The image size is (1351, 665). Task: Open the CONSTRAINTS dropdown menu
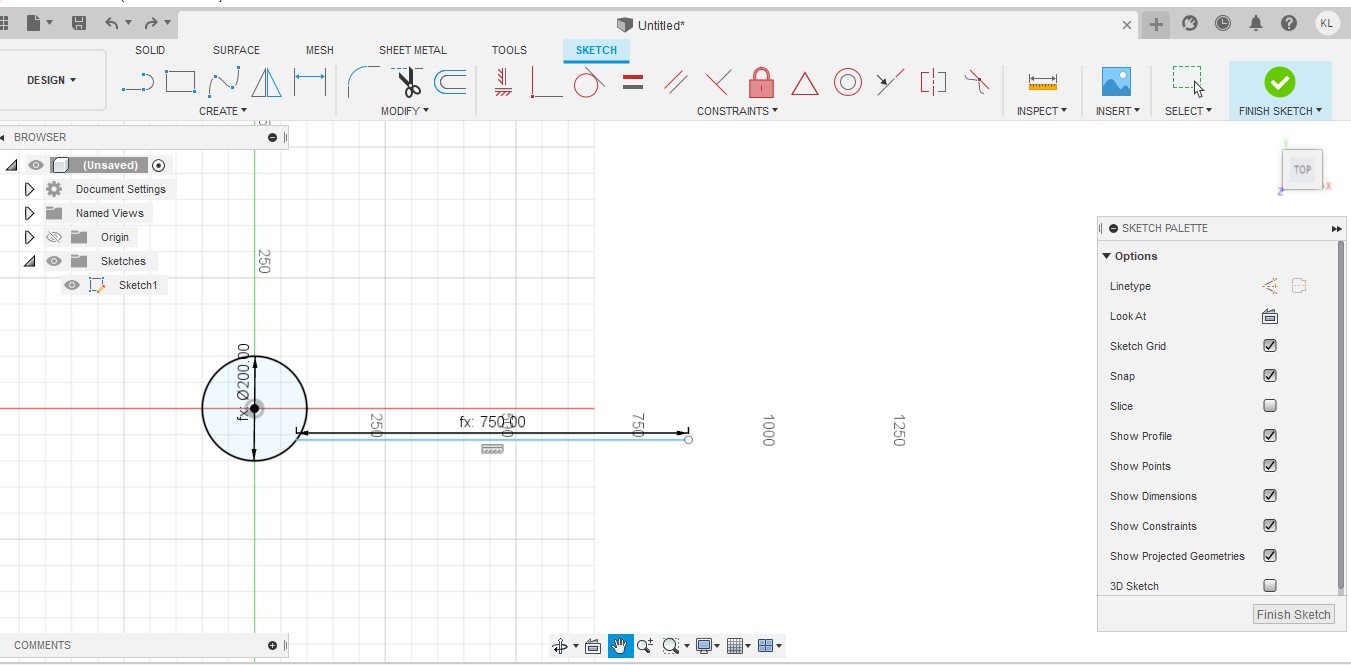pyautogui.click(x=738, y=111)
